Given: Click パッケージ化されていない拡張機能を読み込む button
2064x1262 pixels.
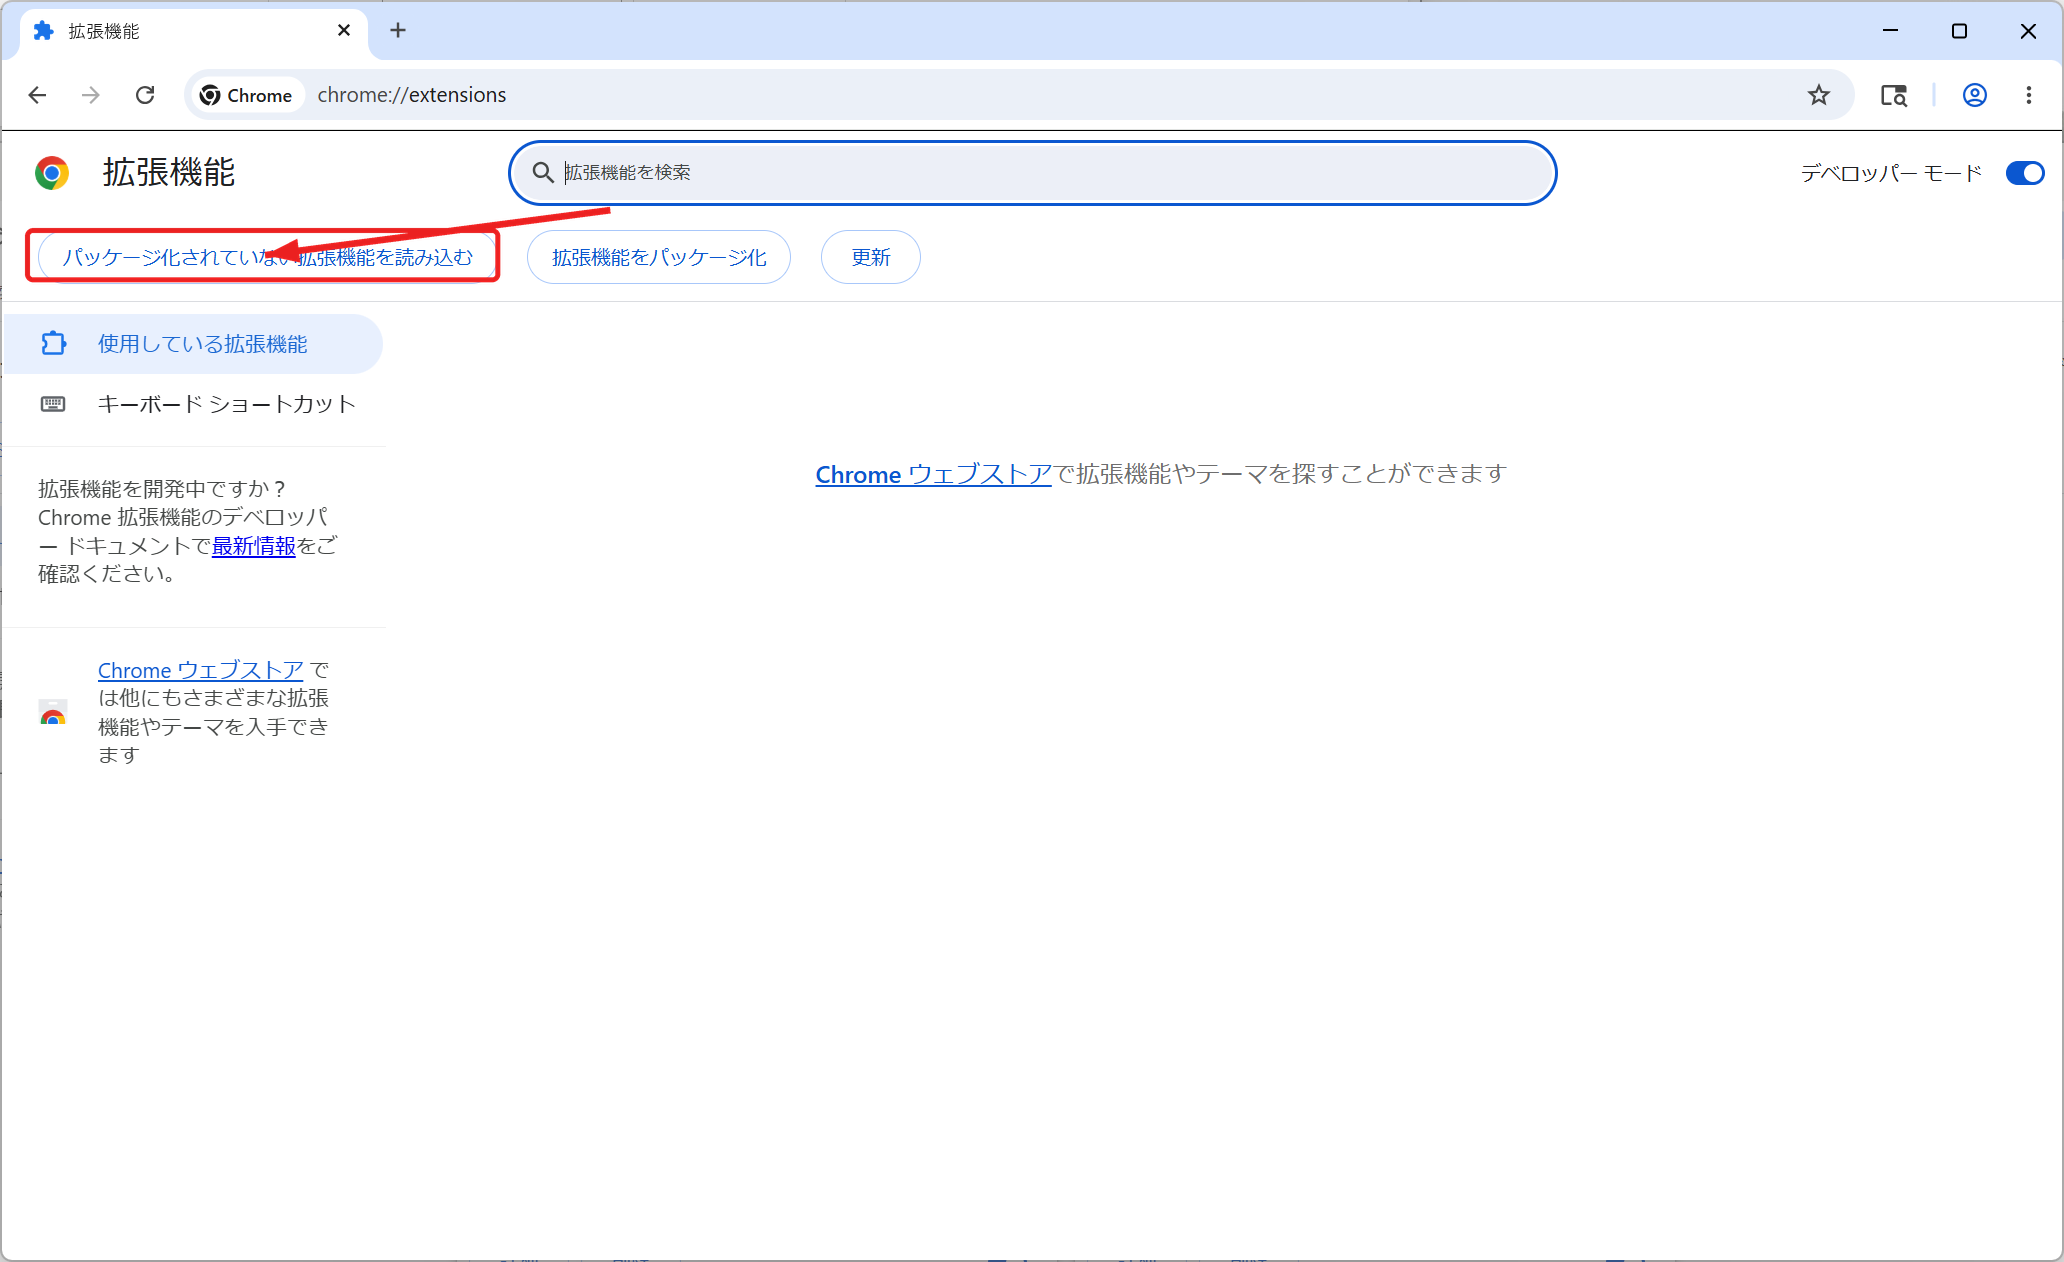Looking at the screenshot, I should tap(267, 257).
